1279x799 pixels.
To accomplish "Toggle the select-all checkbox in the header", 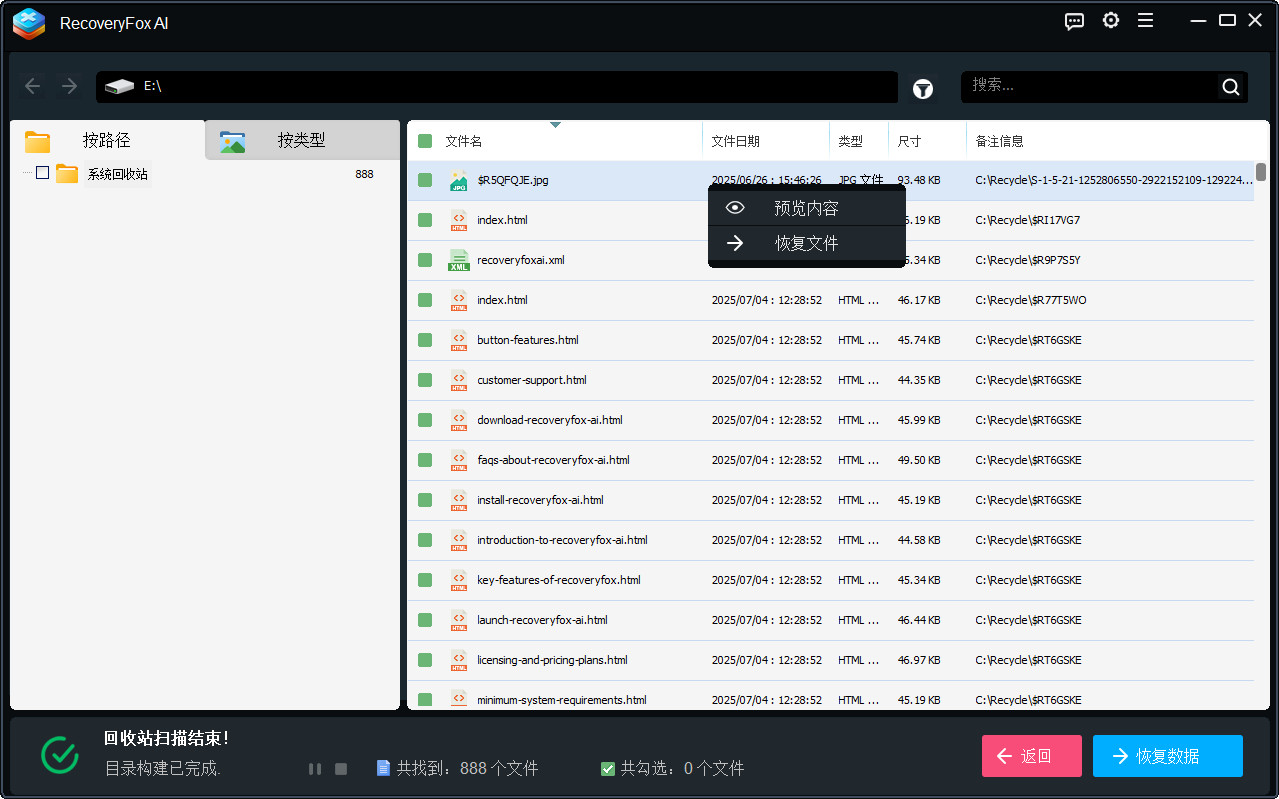I will 425,140.
